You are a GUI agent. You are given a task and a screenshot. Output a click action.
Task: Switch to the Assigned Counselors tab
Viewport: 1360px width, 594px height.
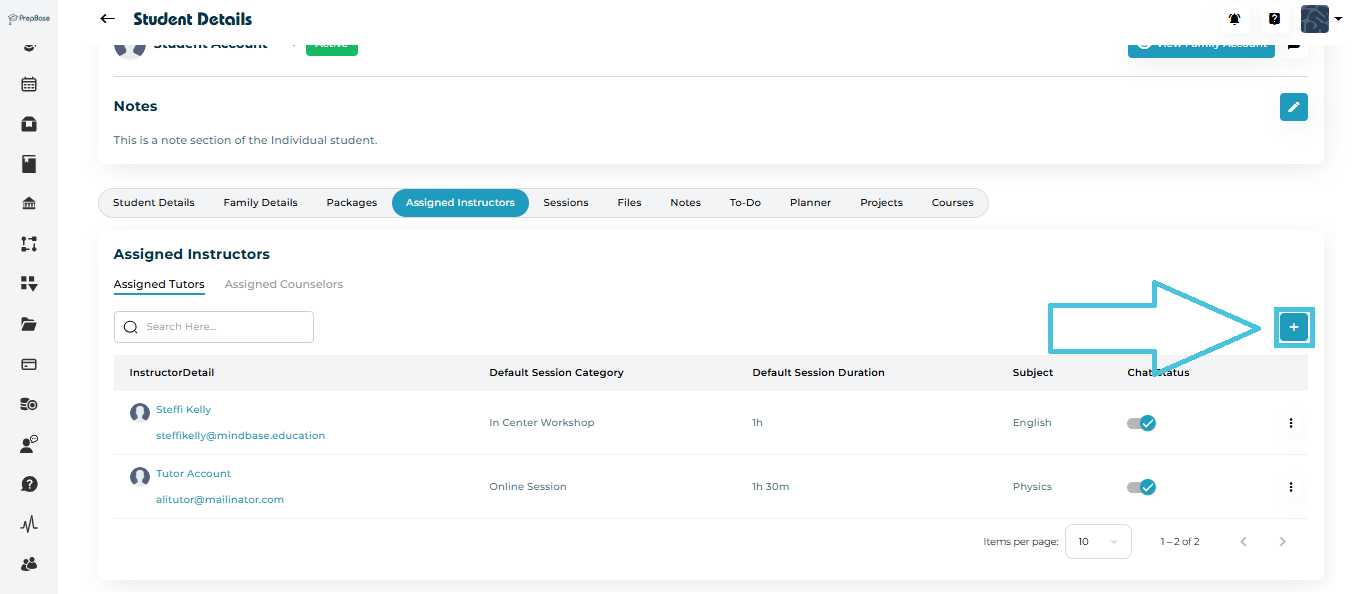[x=283, y=285]
